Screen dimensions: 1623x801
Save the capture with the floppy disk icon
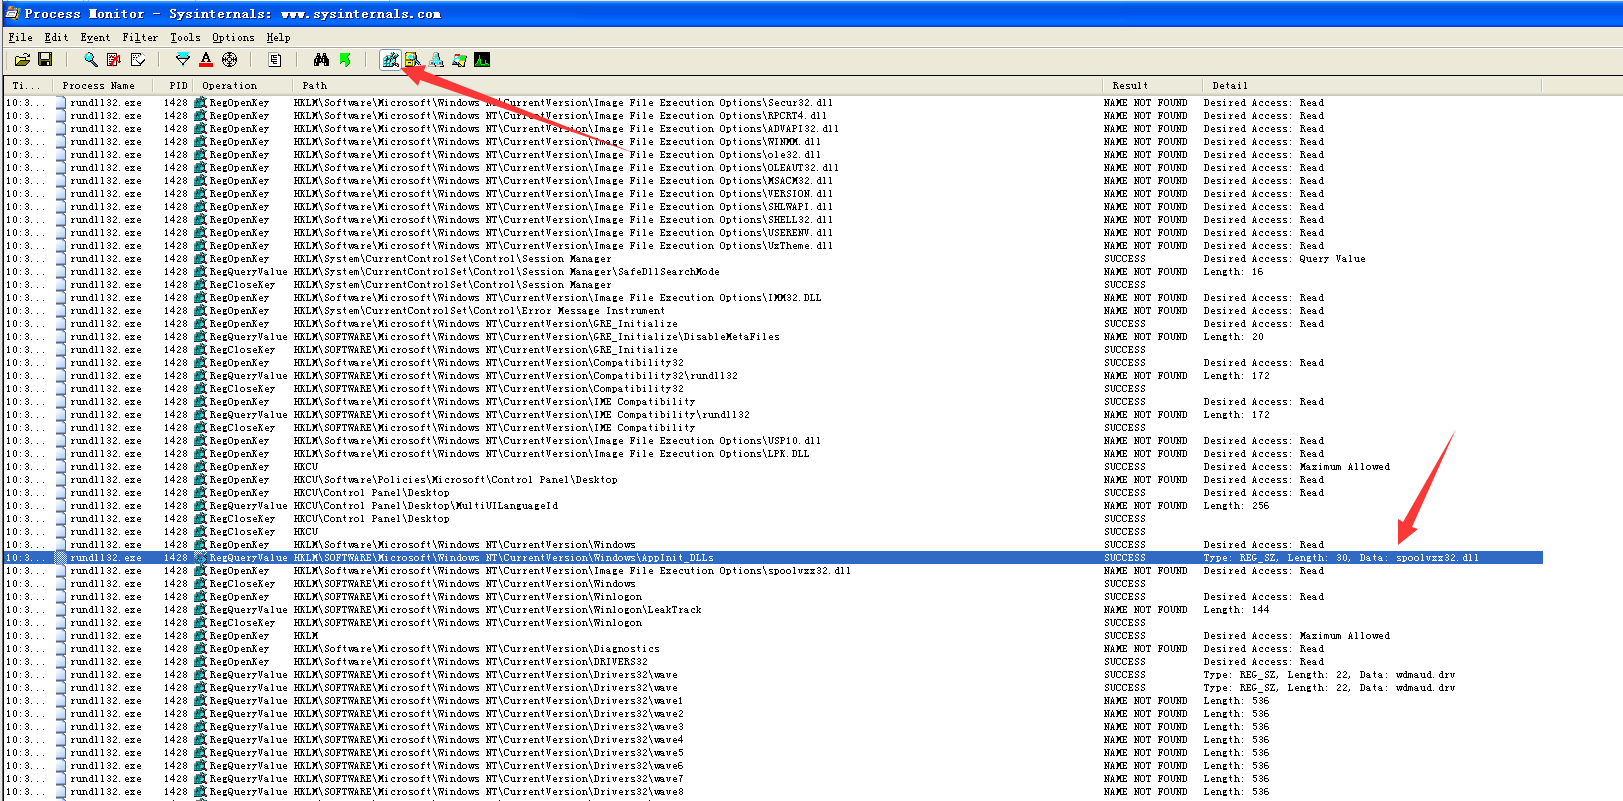click(45, 60)
